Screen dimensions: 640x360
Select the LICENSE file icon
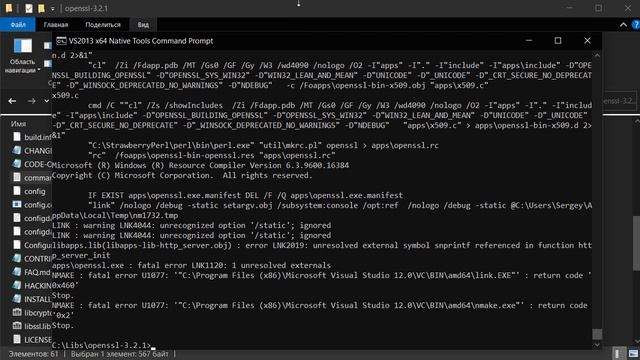[x=17, y=339]
